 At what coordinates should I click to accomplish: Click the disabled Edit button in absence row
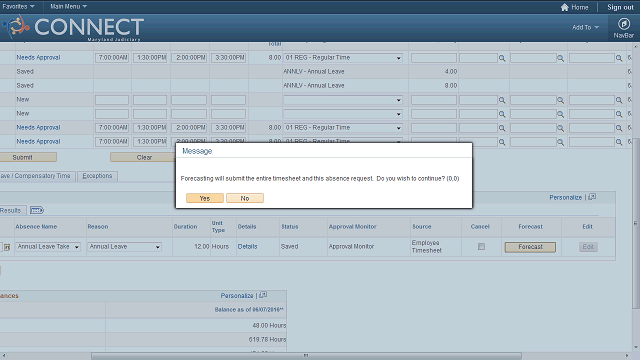588,247
